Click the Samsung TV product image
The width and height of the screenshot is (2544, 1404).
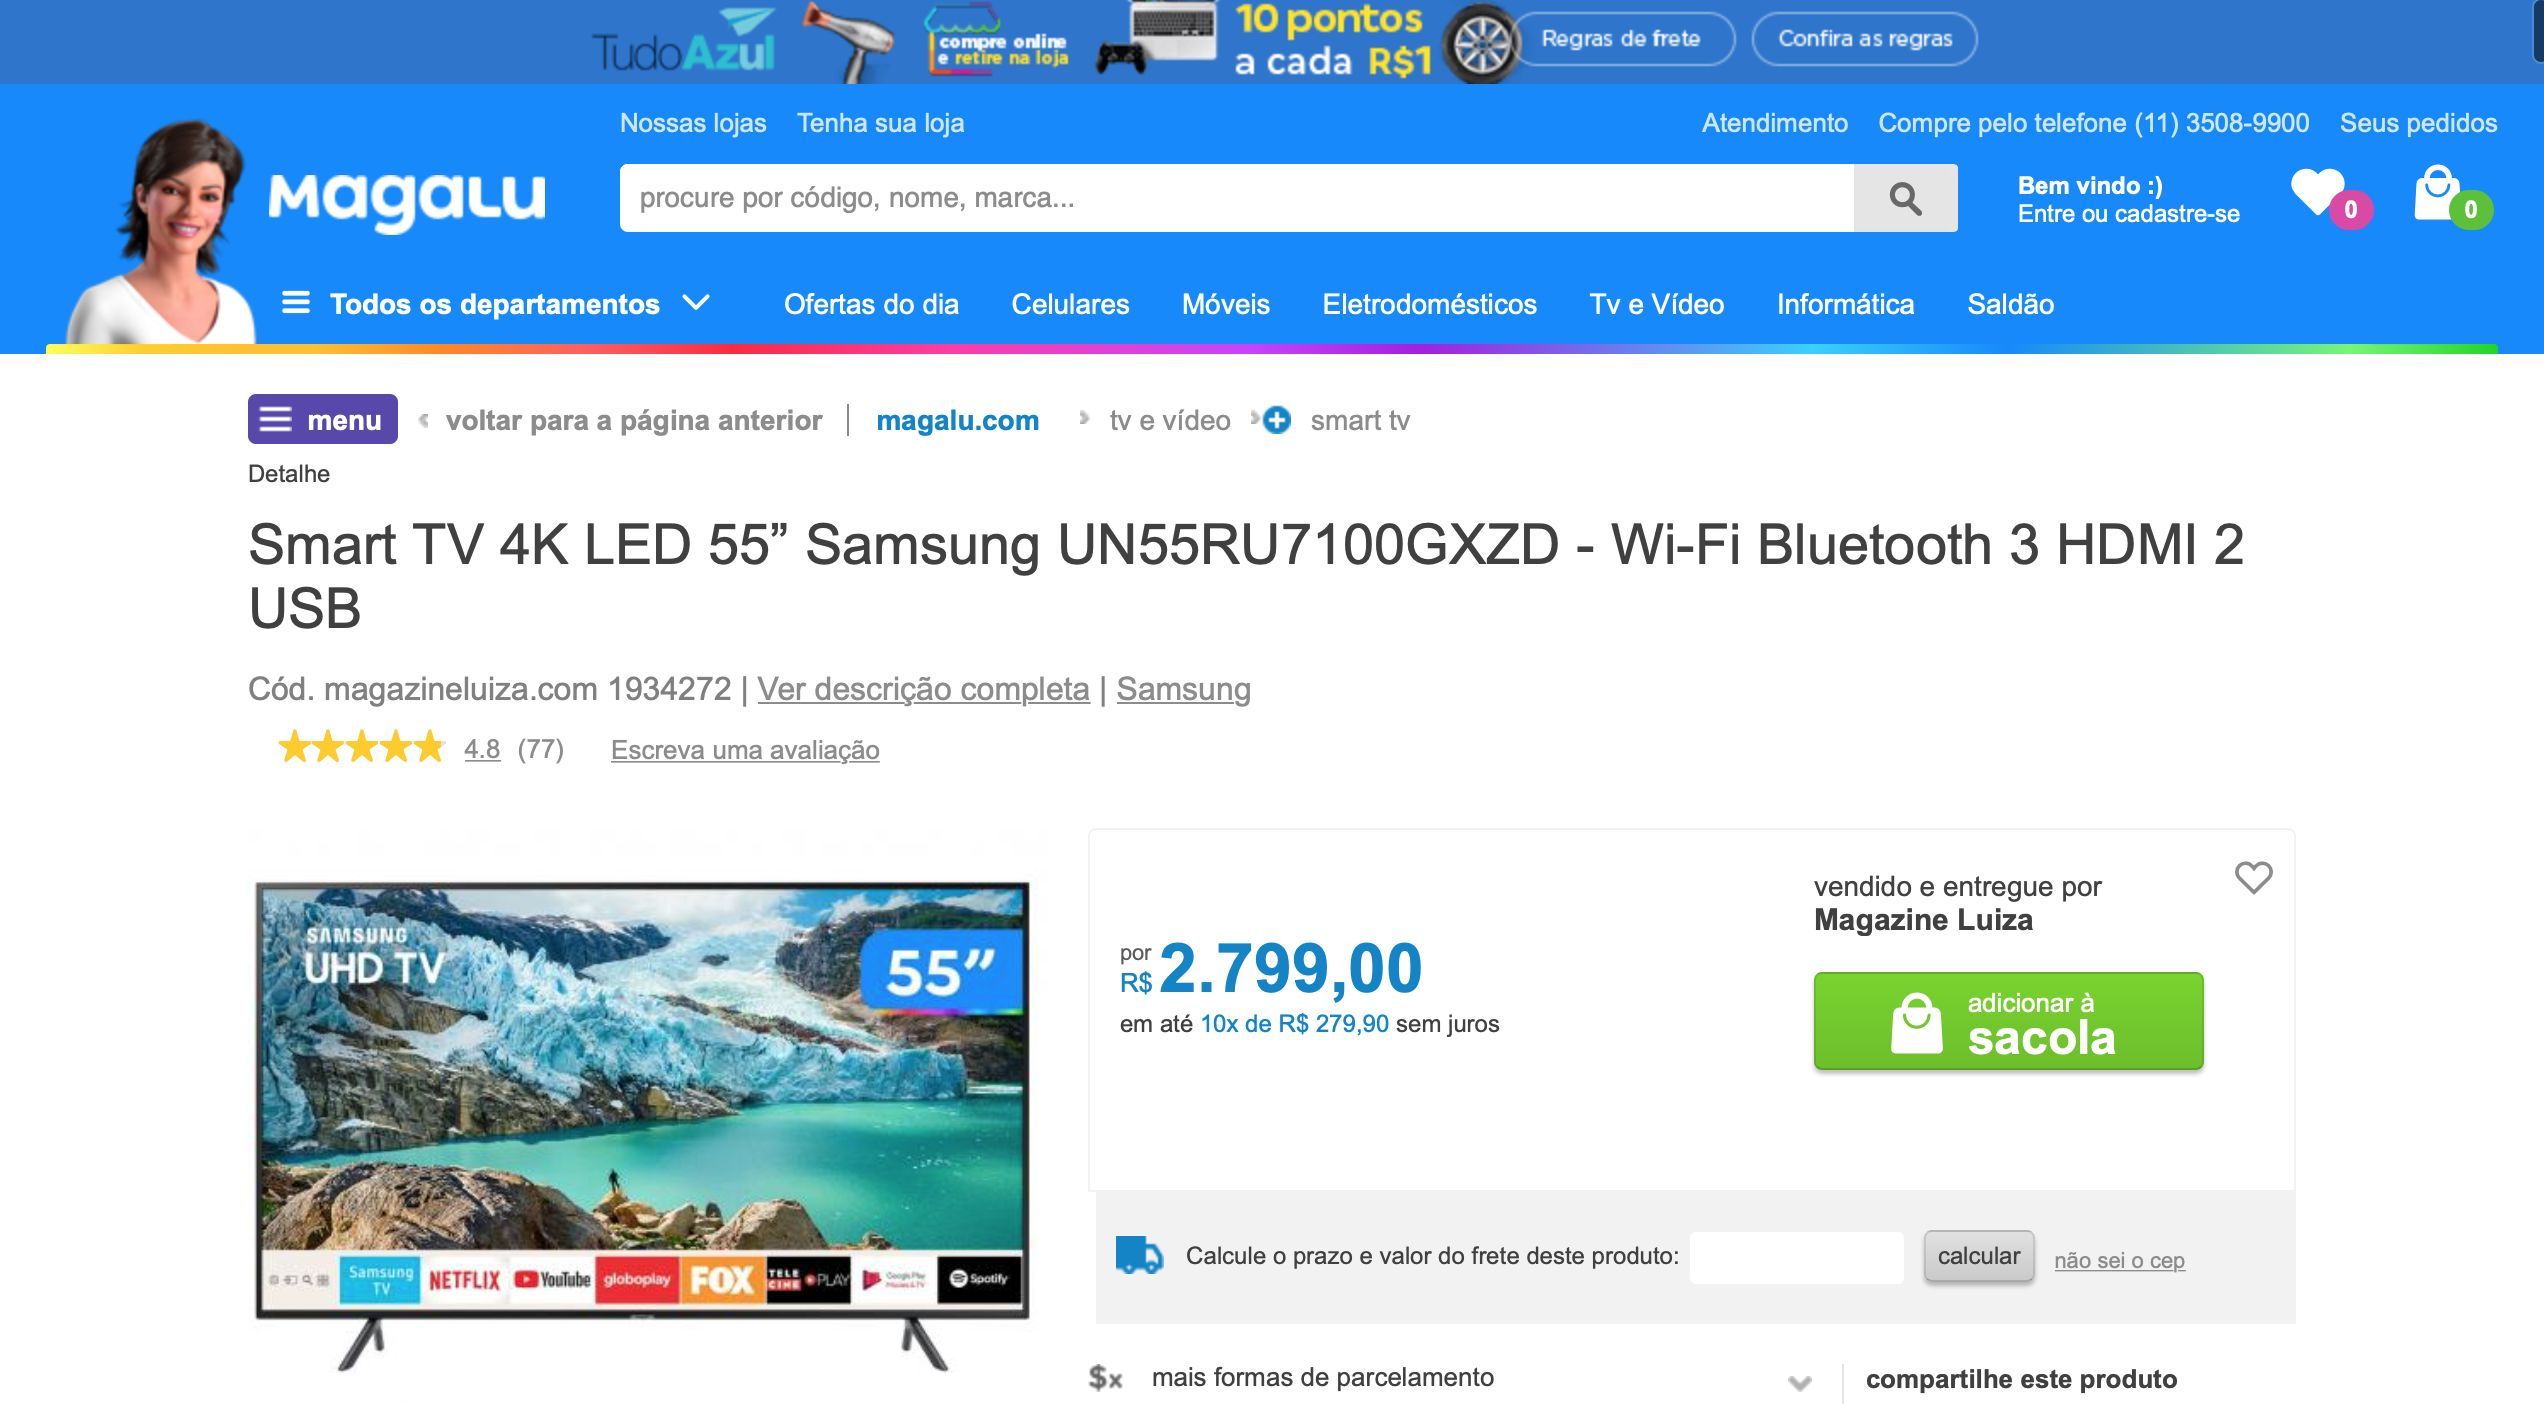tap(642, 1124)
